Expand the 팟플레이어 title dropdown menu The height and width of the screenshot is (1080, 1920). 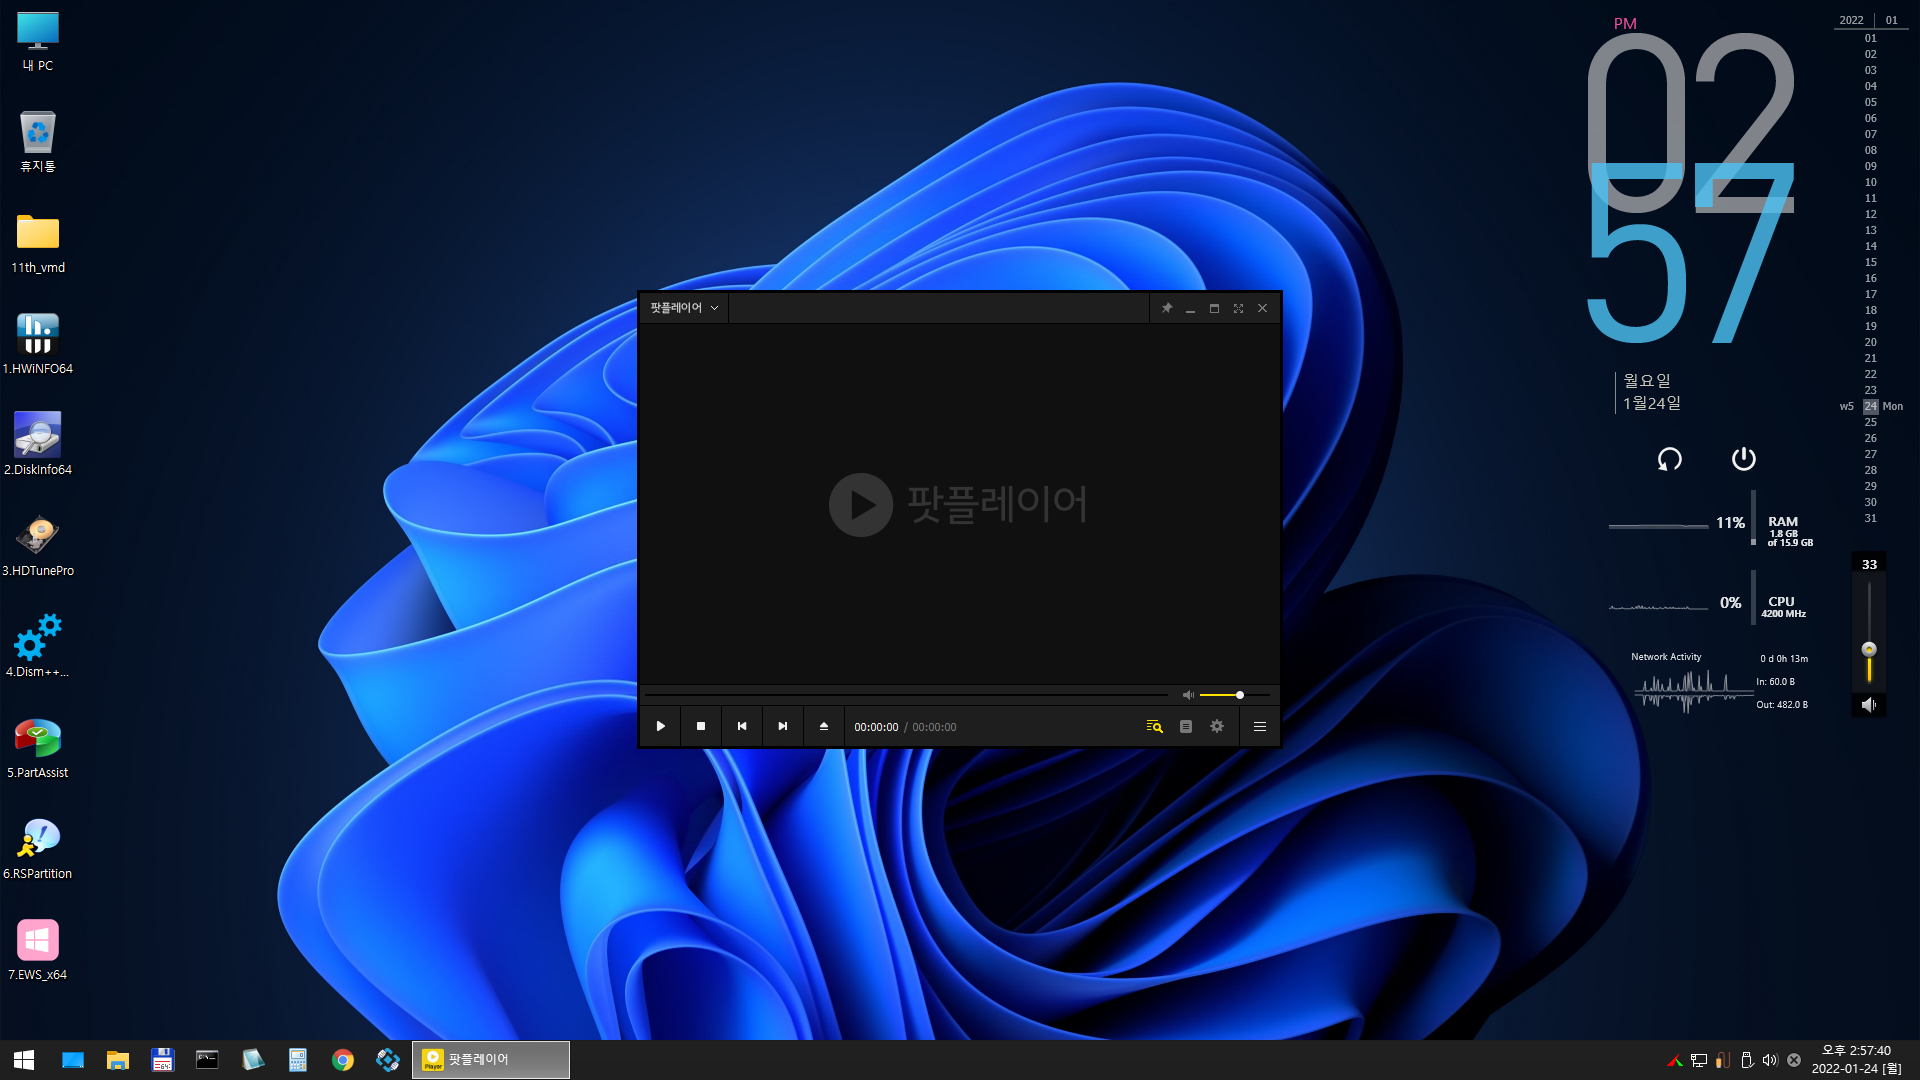[684, 308]
